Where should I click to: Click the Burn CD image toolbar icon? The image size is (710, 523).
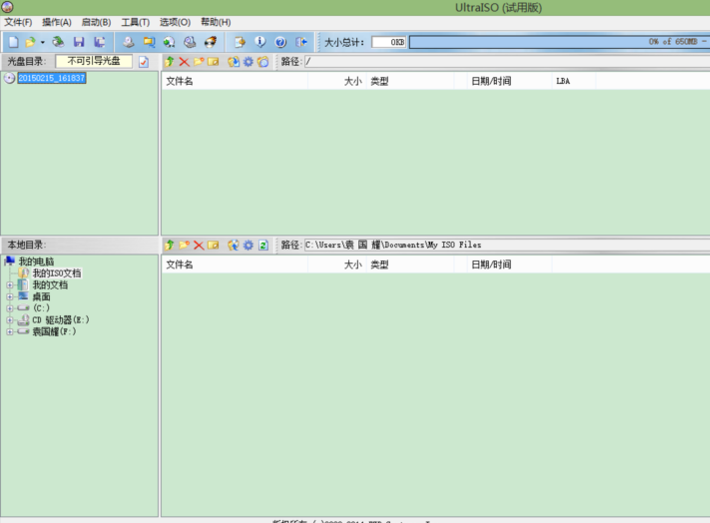pyautogui.click(x=210, y=42)
